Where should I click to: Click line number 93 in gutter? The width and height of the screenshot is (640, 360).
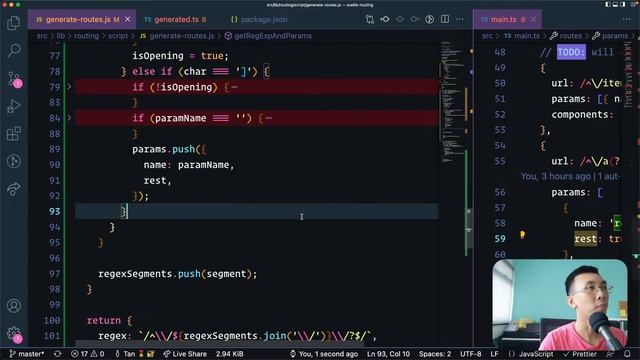click(54, 211)
